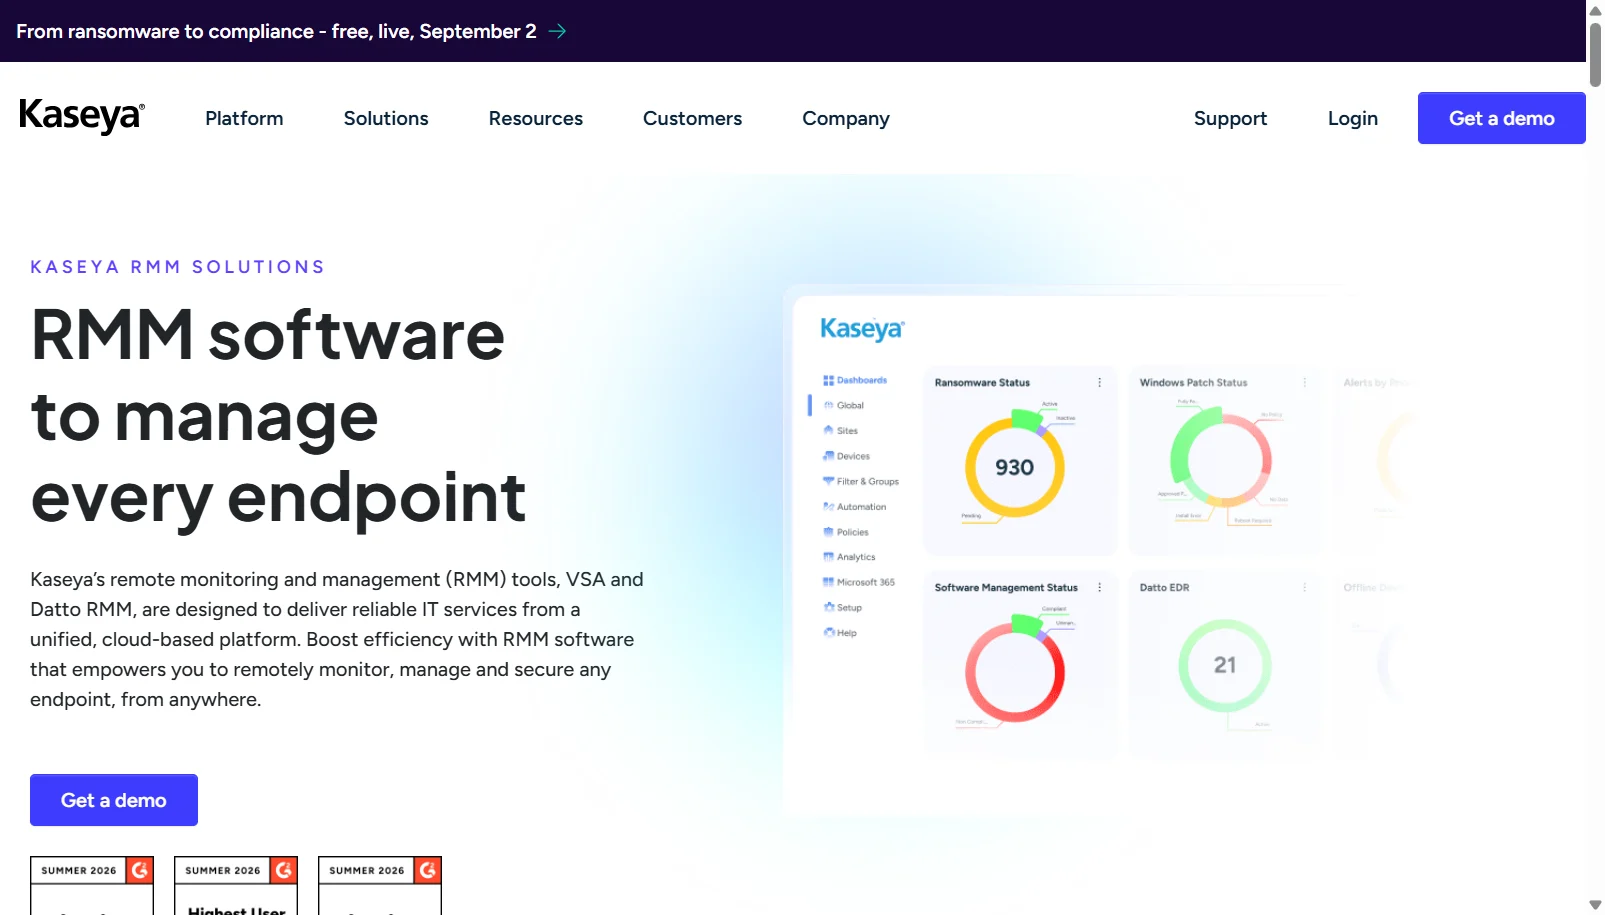This screenshot has width=1605, height=915.
Task: Click the arrow icon in the announcement banner
Action: click(x=557, y=31)
